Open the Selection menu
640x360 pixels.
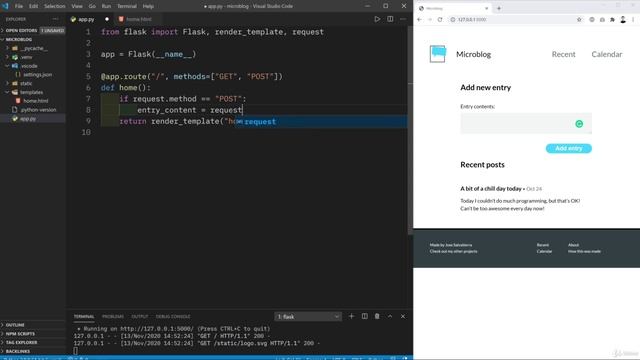[55, 6]
